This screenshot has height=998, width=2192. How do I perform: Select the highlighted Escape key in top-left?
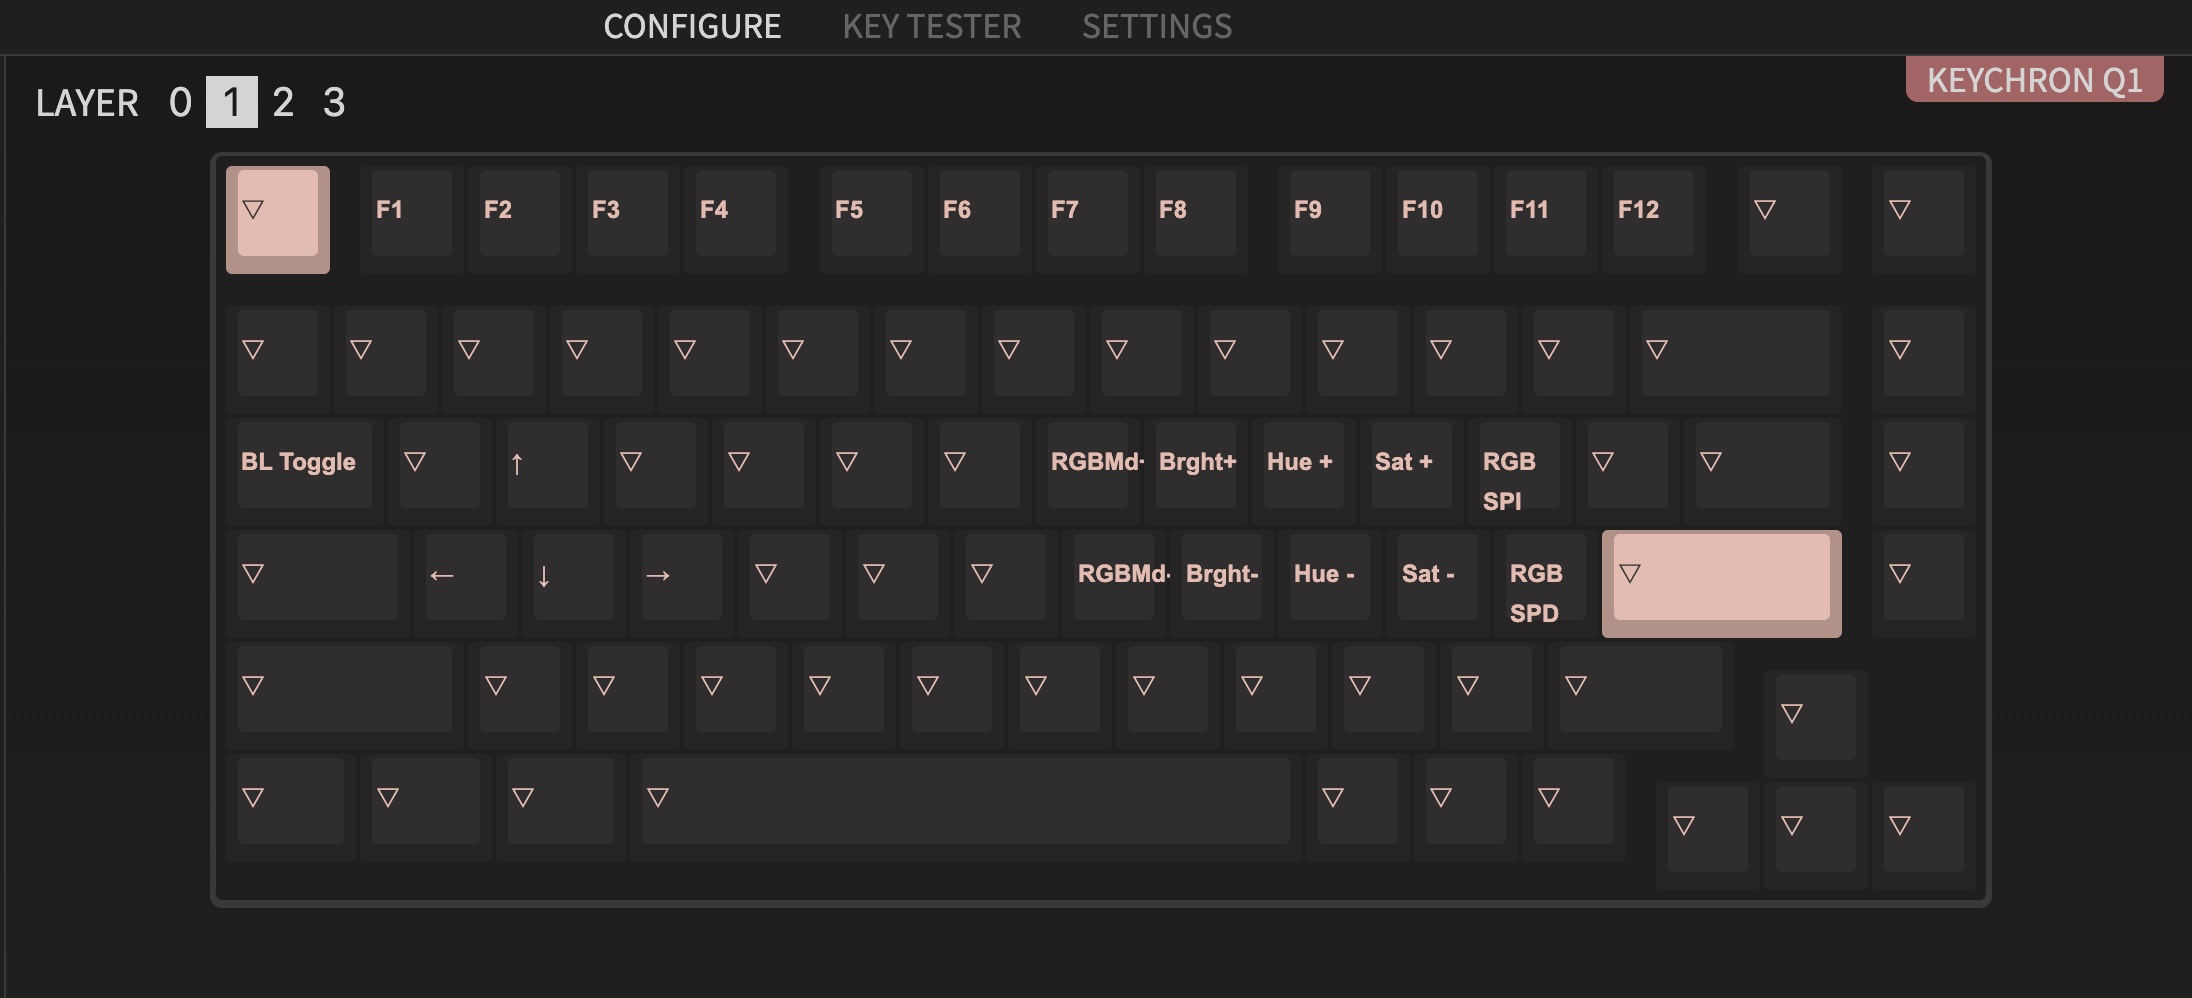[278, 219]
